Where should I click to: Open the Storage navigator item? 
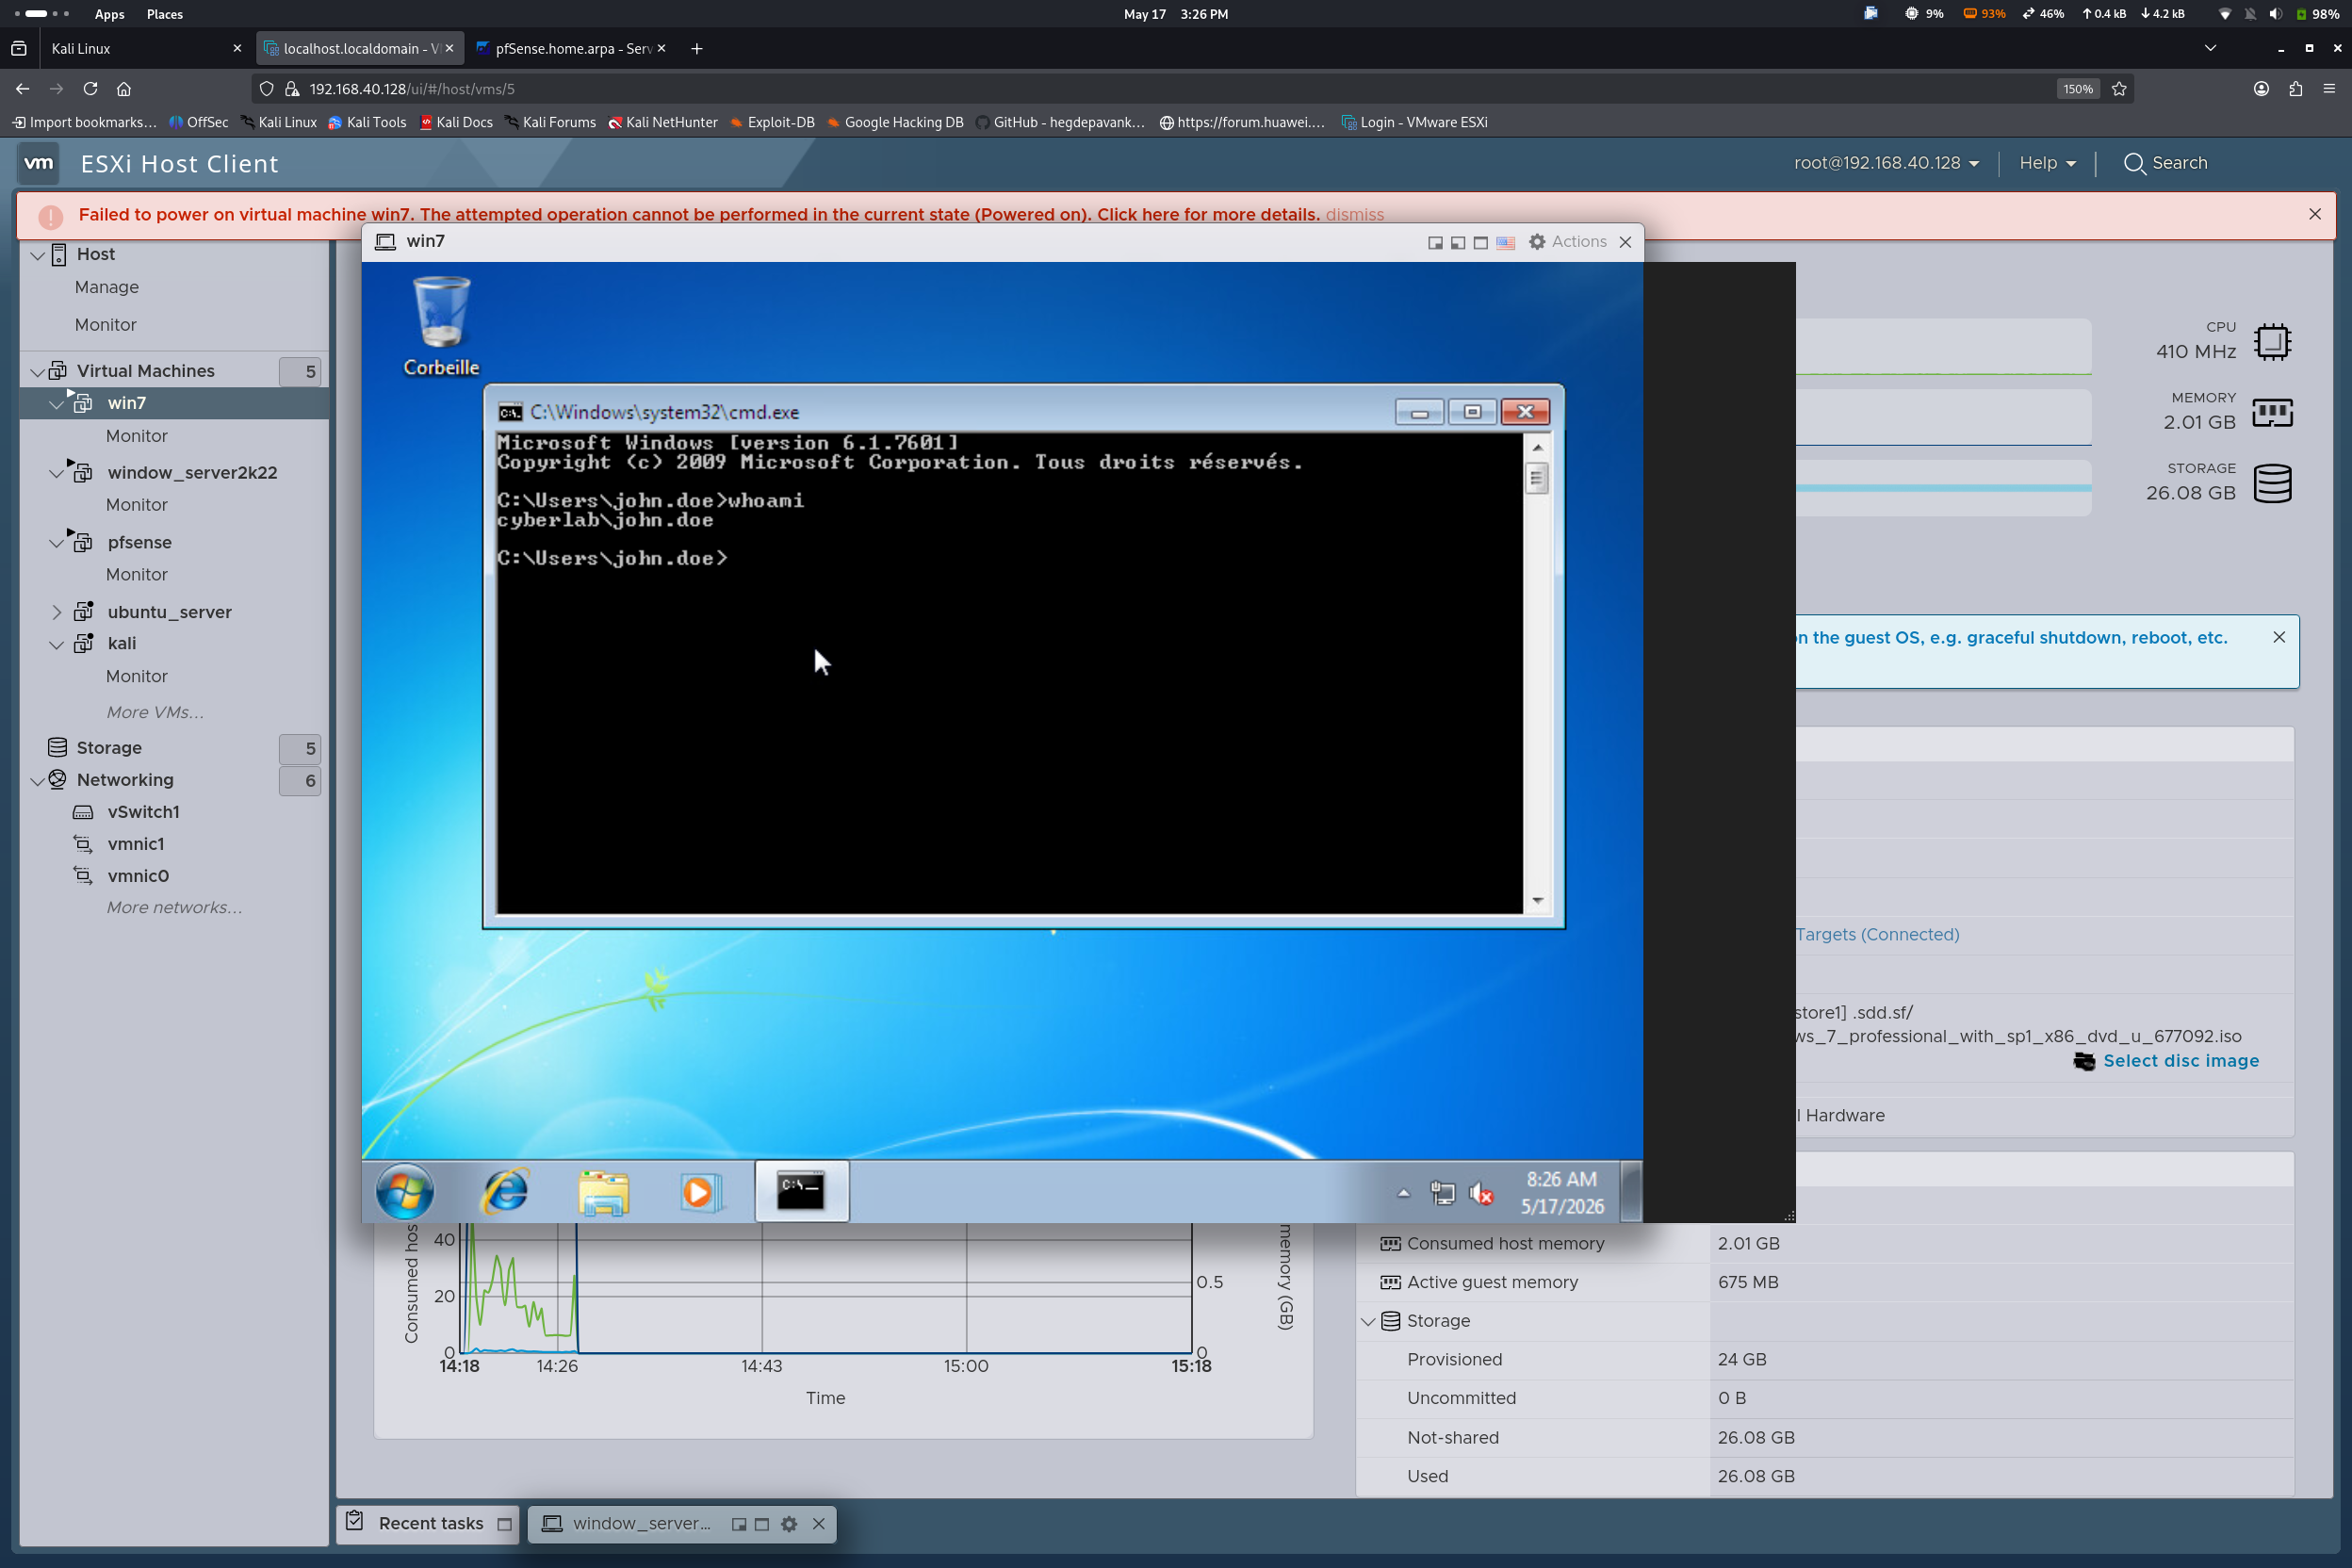click(x=109, y=748)
